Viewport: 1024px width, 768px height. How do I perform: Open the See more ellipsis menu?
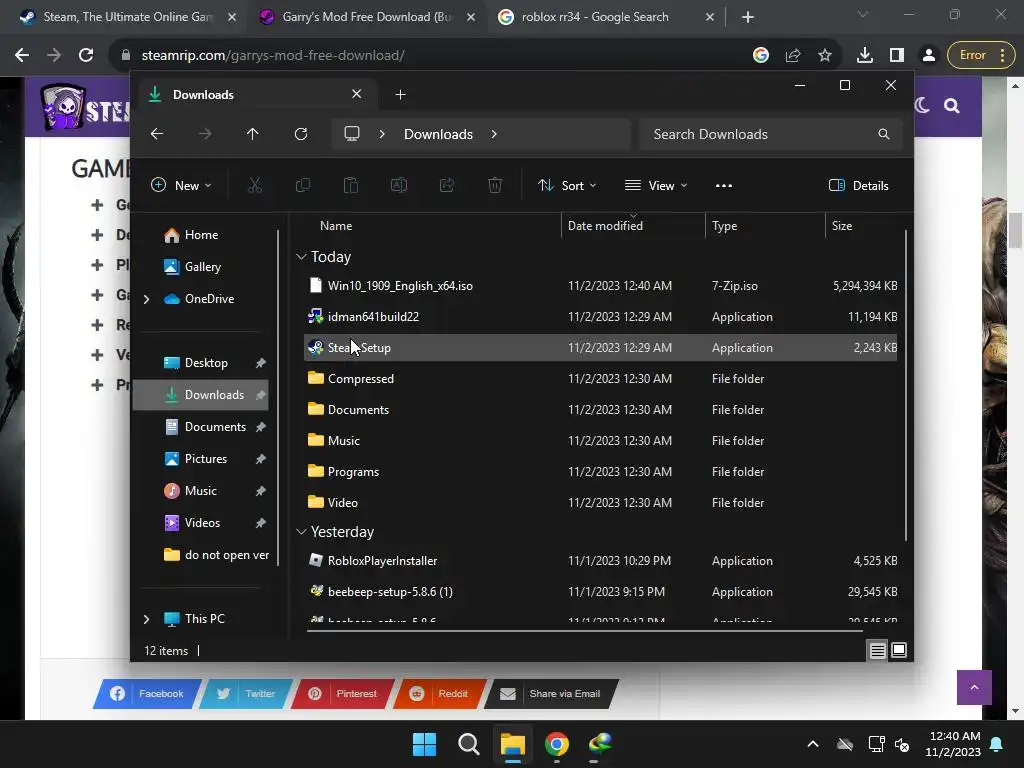[724, 185]
